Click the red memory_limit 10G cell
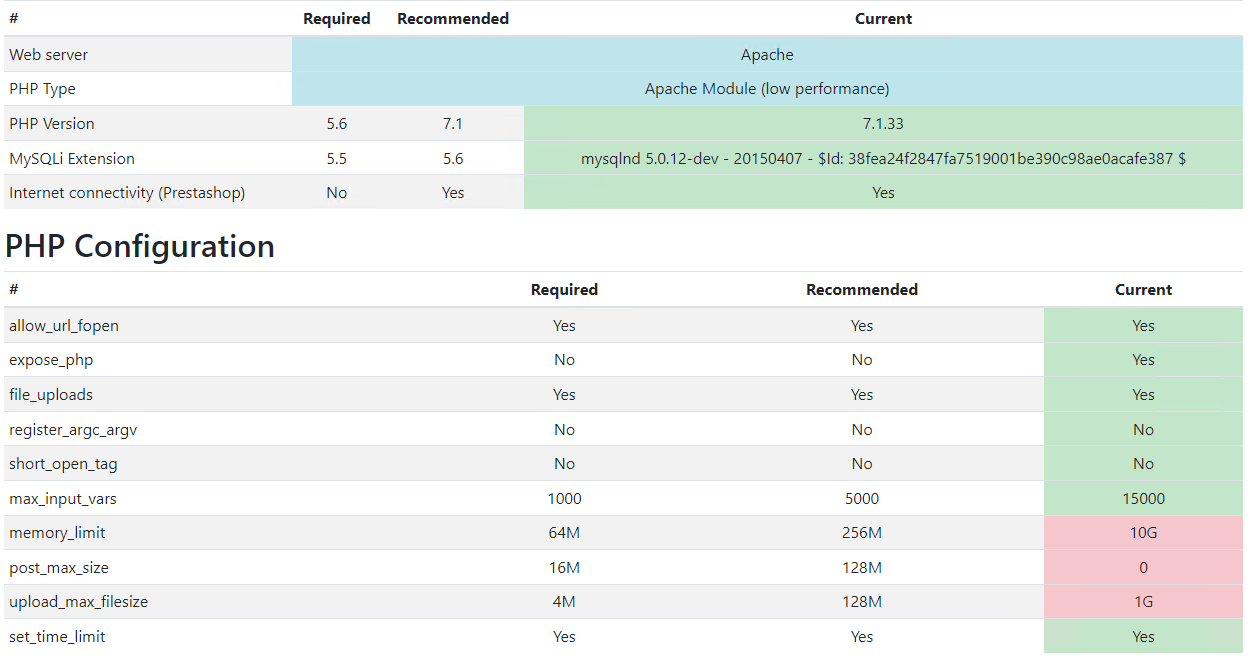 (x=1143, y=533)
